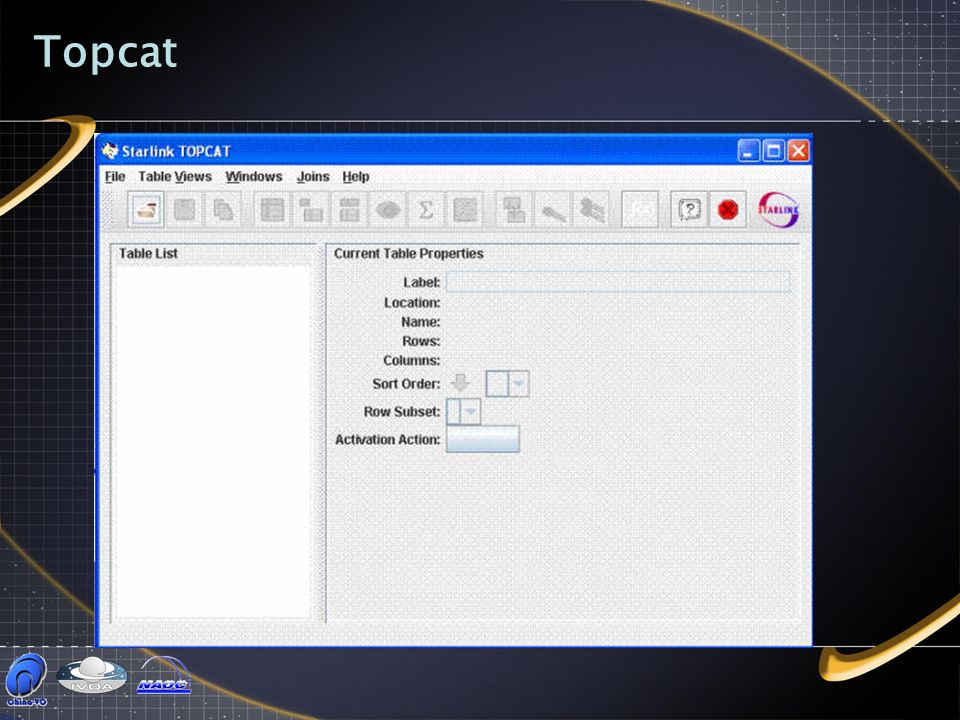960x720 pixels.
Task: Open the column info icon
Action: coord(349,210)
